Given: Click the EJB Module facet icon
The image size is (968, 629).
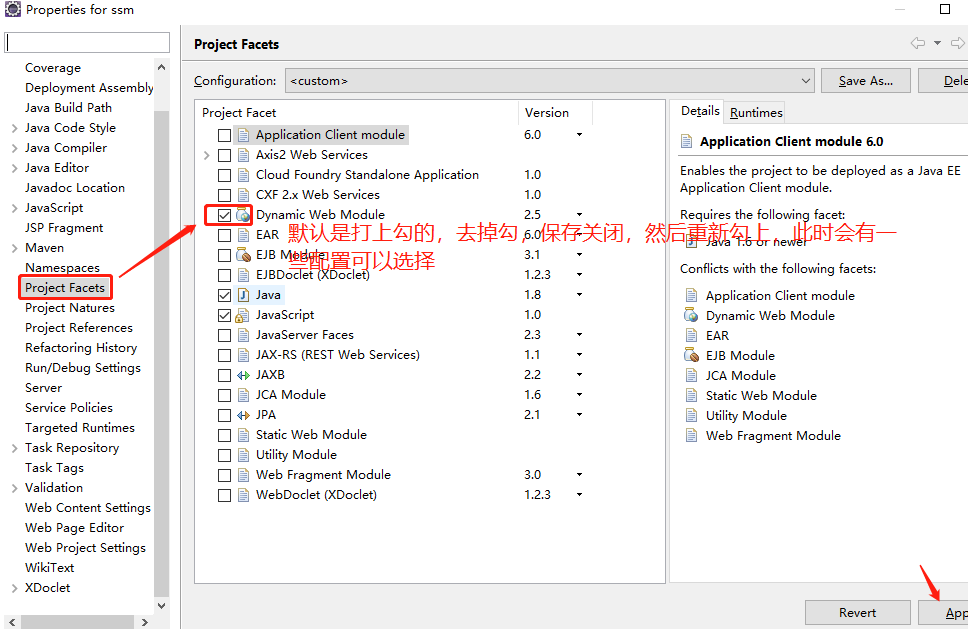Looking at the screenshot, I should (x=243, y=255).
